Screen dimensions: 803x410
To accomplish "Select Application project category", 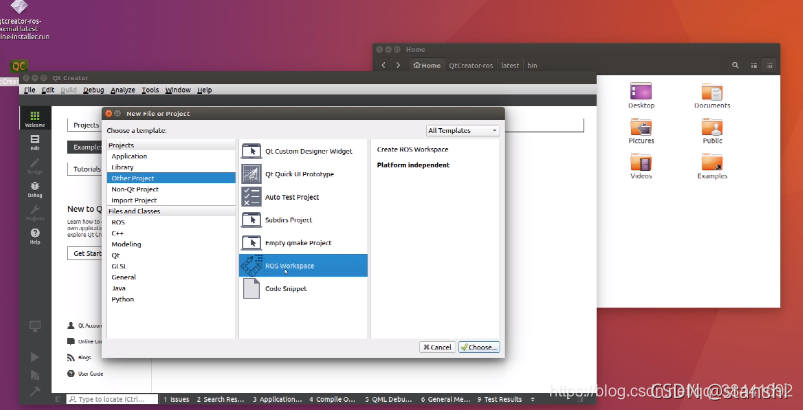I will (x=171, y=156).
